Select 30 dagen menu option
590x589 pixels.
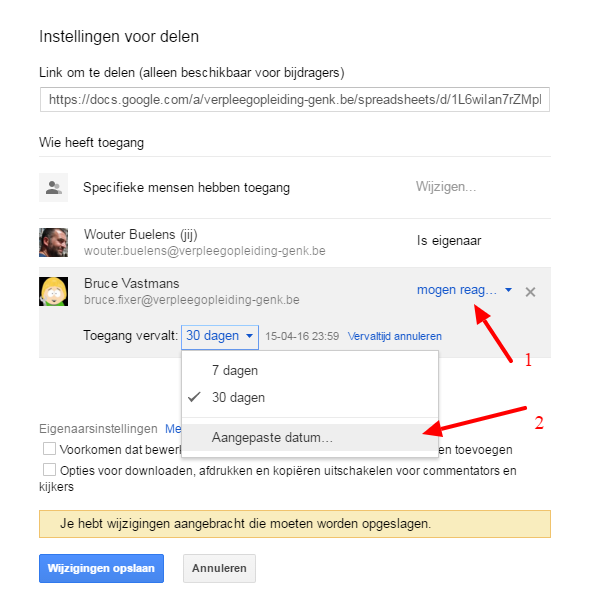tap(310, 398)
